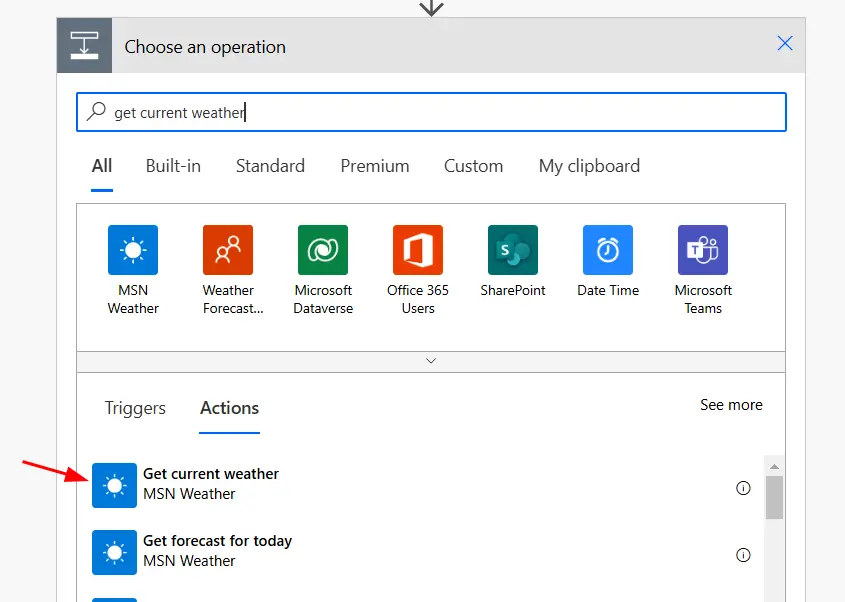Expand the connectors list with chevron
The height and width of the screenshot is (602, 845).
pyautogui.click(x=431, y=361)
